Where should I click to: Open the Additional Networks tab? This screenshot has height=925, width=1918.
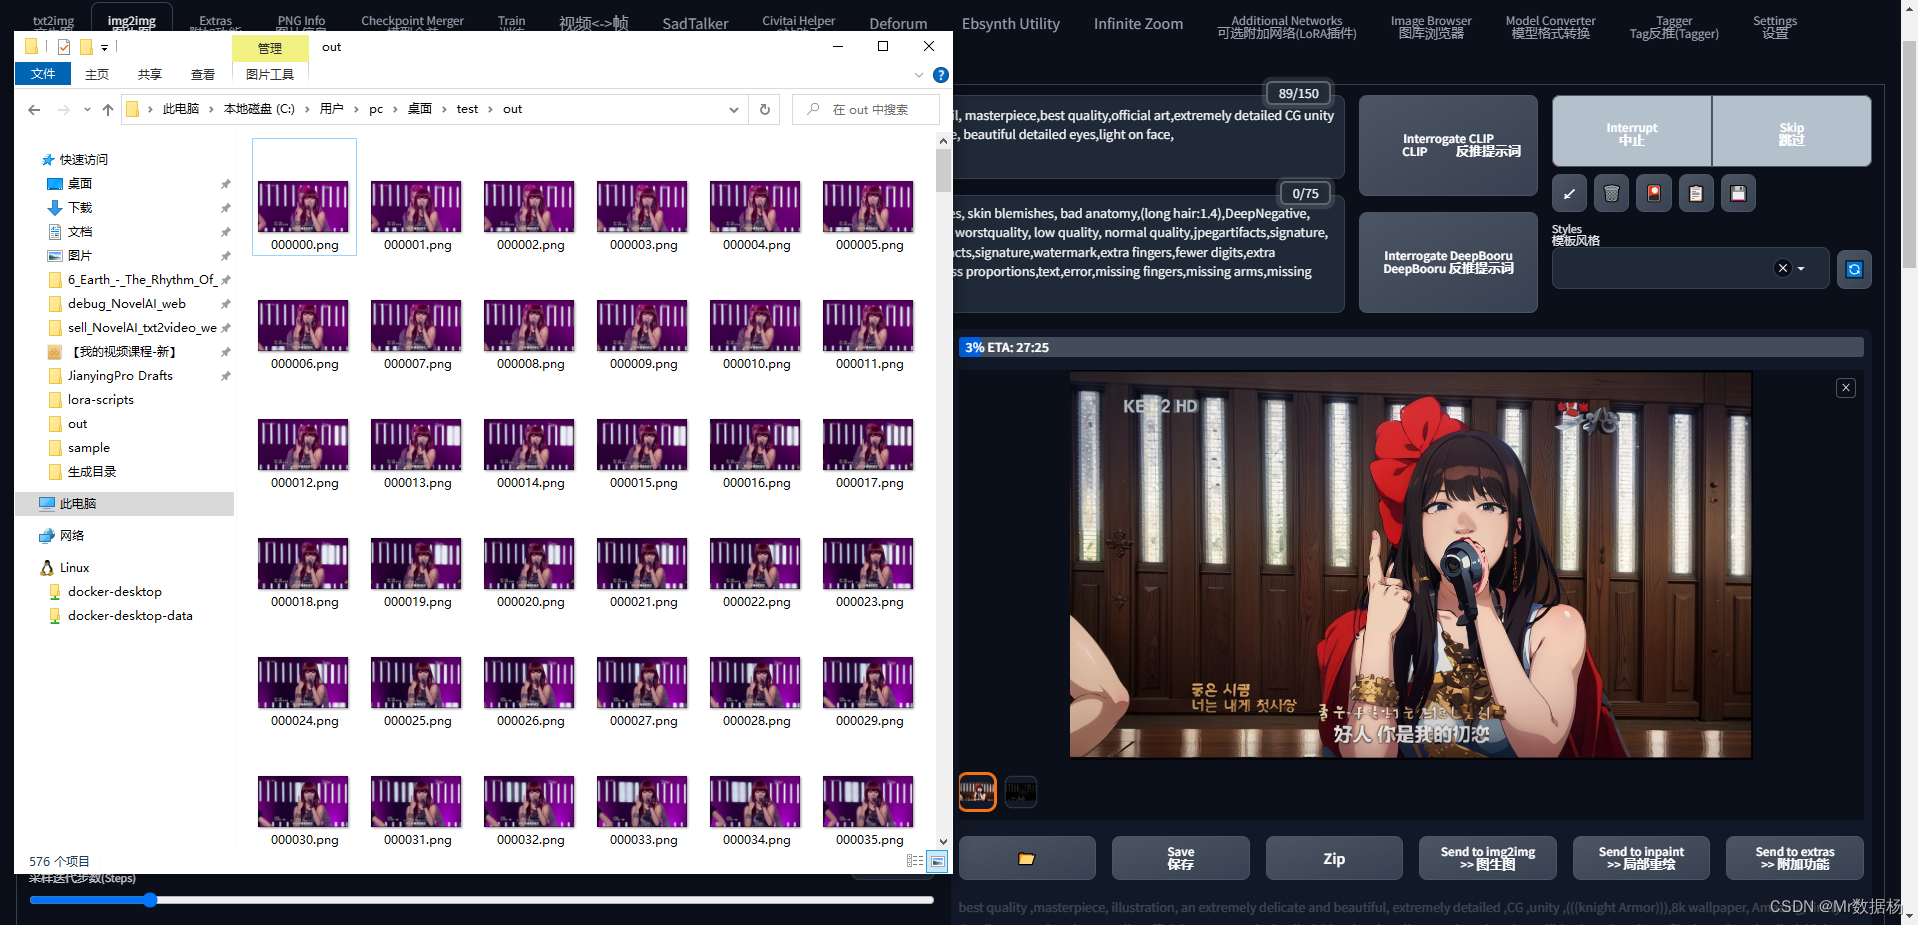pos(1286,27)
